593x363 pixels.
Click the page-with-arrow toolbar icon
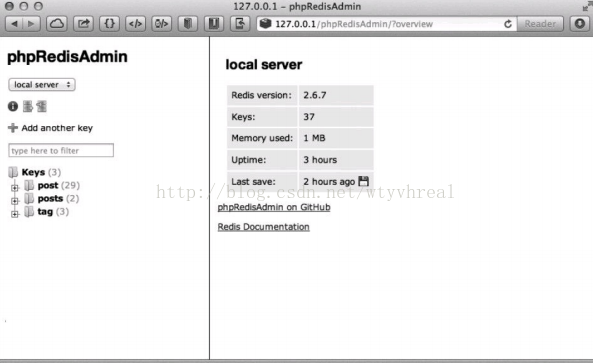240,24
